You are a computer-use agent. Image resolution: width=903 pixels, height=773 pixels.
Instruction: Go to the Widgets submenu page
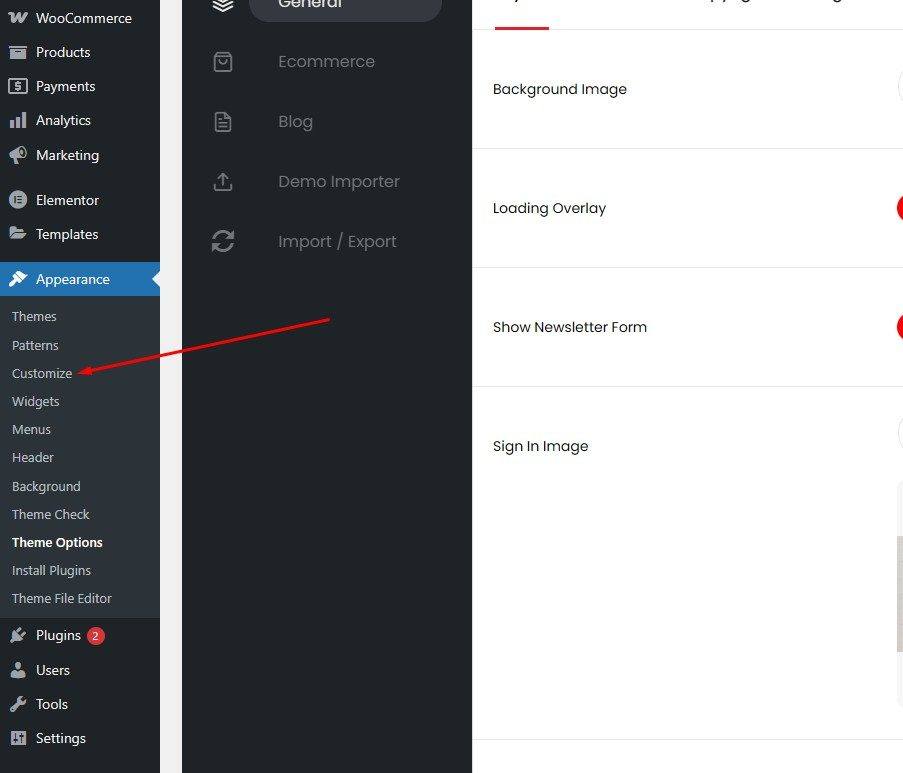36,401
